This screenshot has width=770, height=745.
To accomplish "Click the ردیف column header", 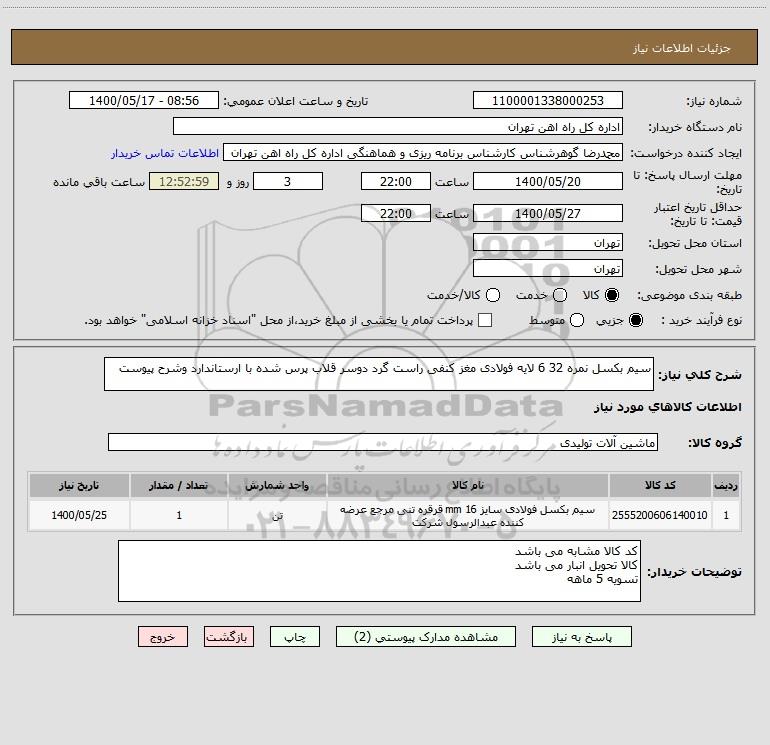I will [x=726, y=485].
